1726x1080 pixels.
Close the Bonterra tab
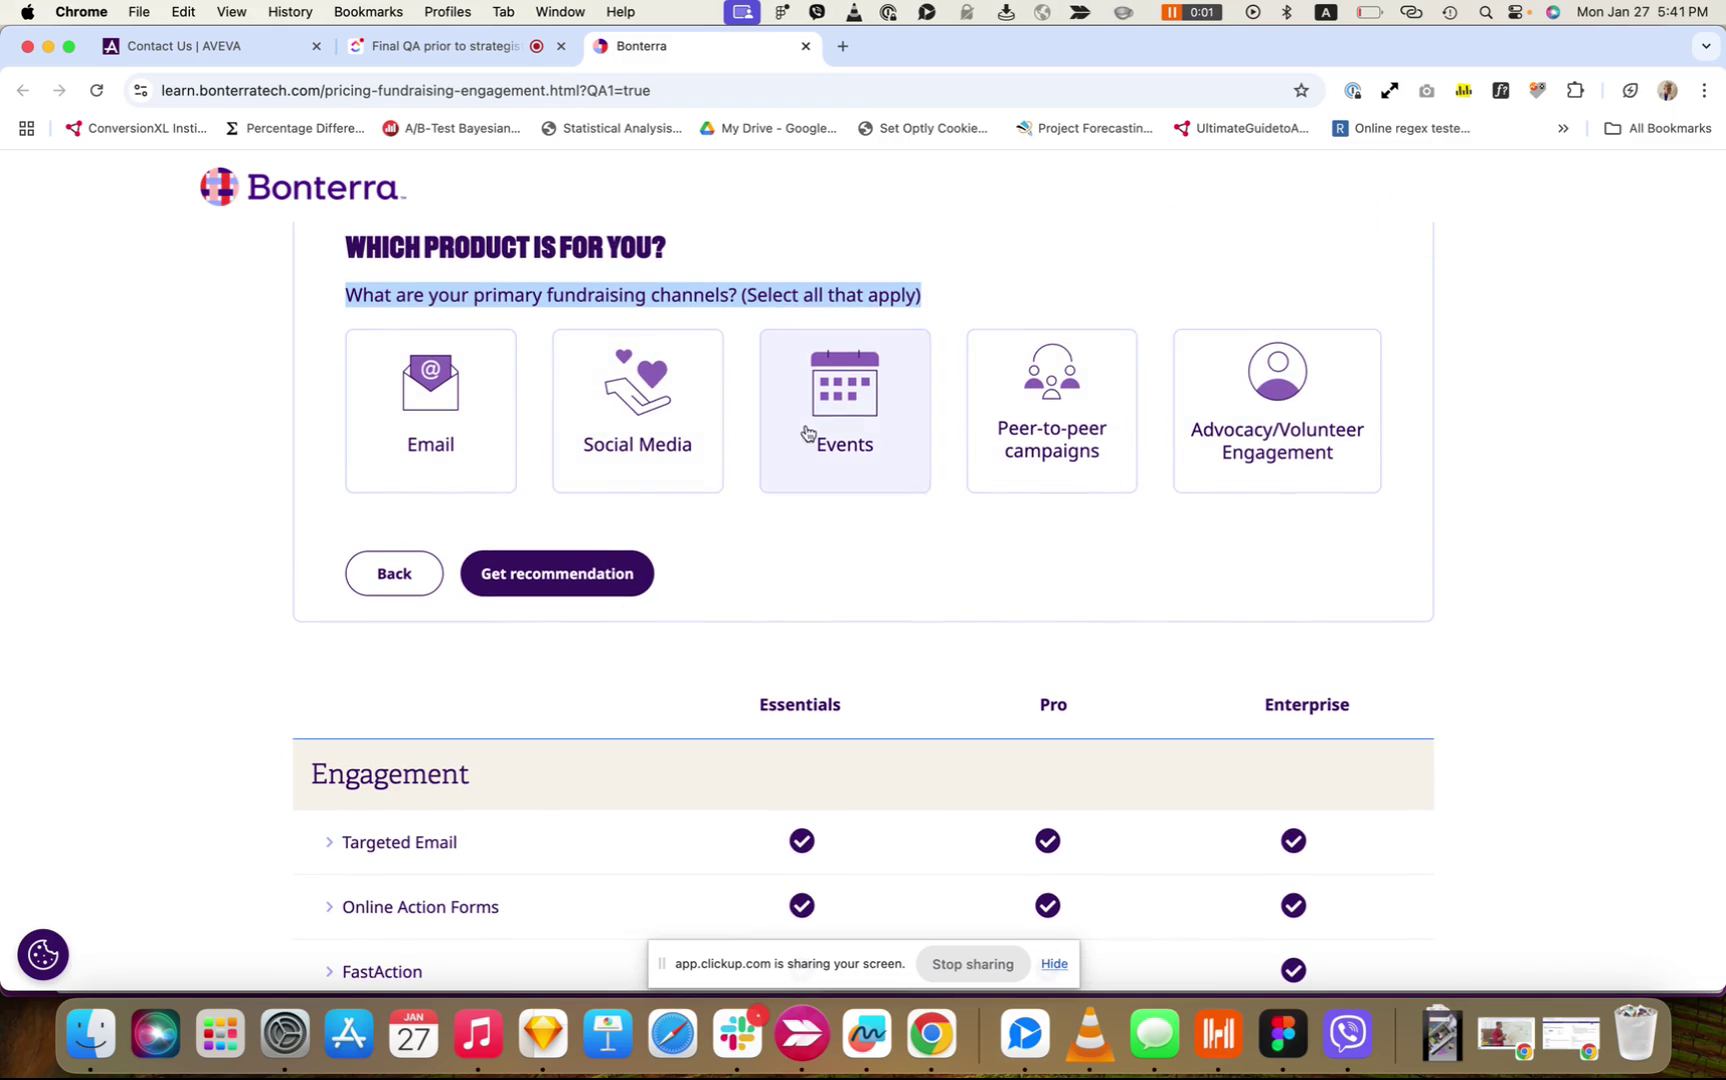[806, 46]
